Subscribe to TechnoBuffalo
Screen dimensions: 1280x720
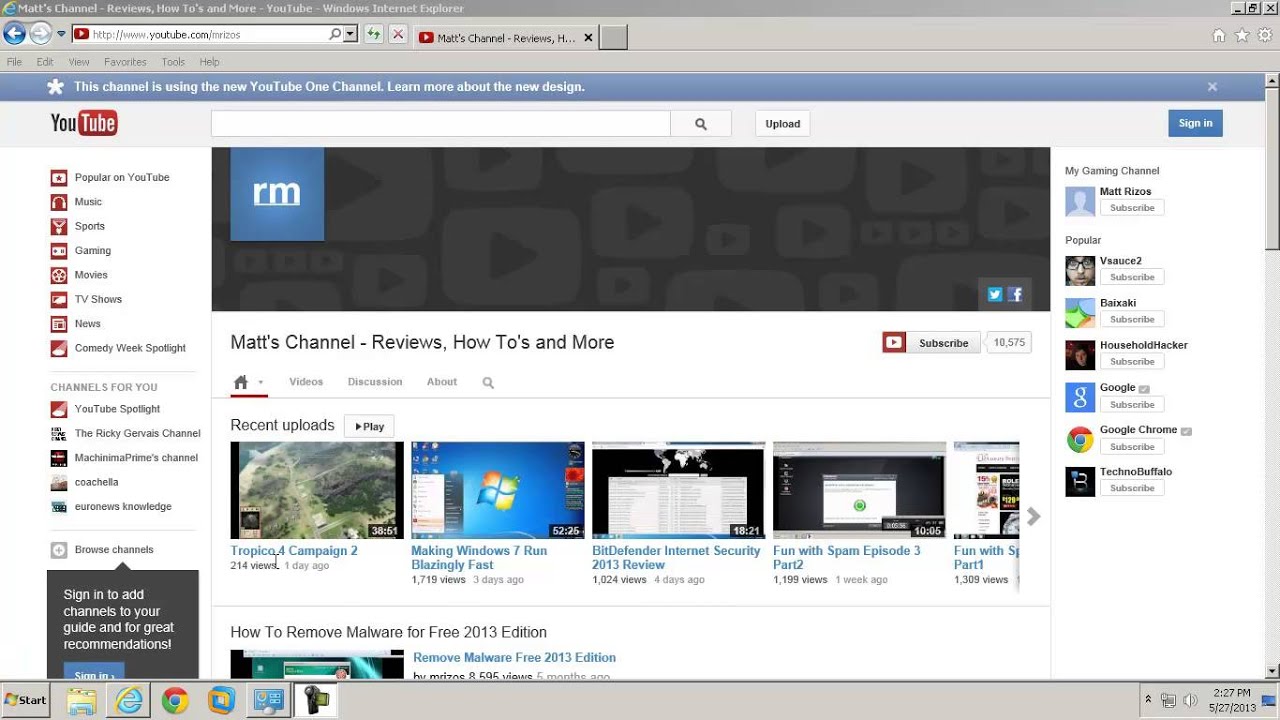pyautogui.click(x=1132, y=488)
